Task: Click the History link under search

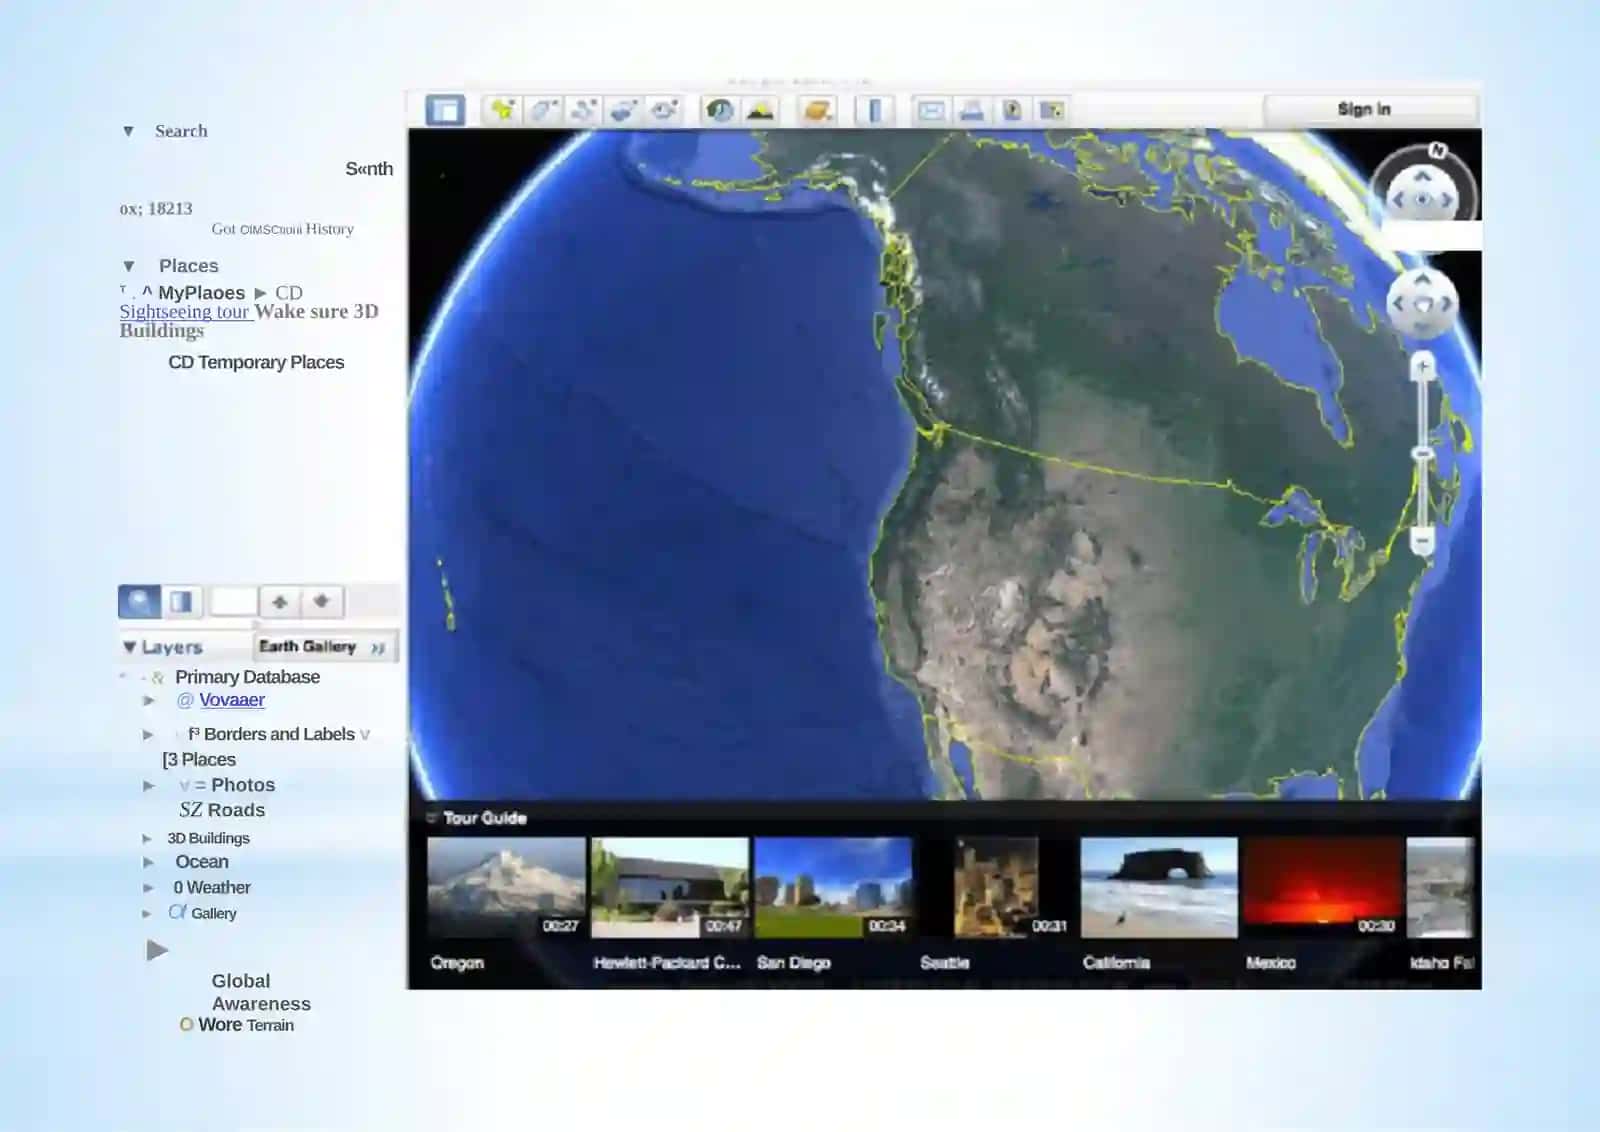Action: (330, 229)
